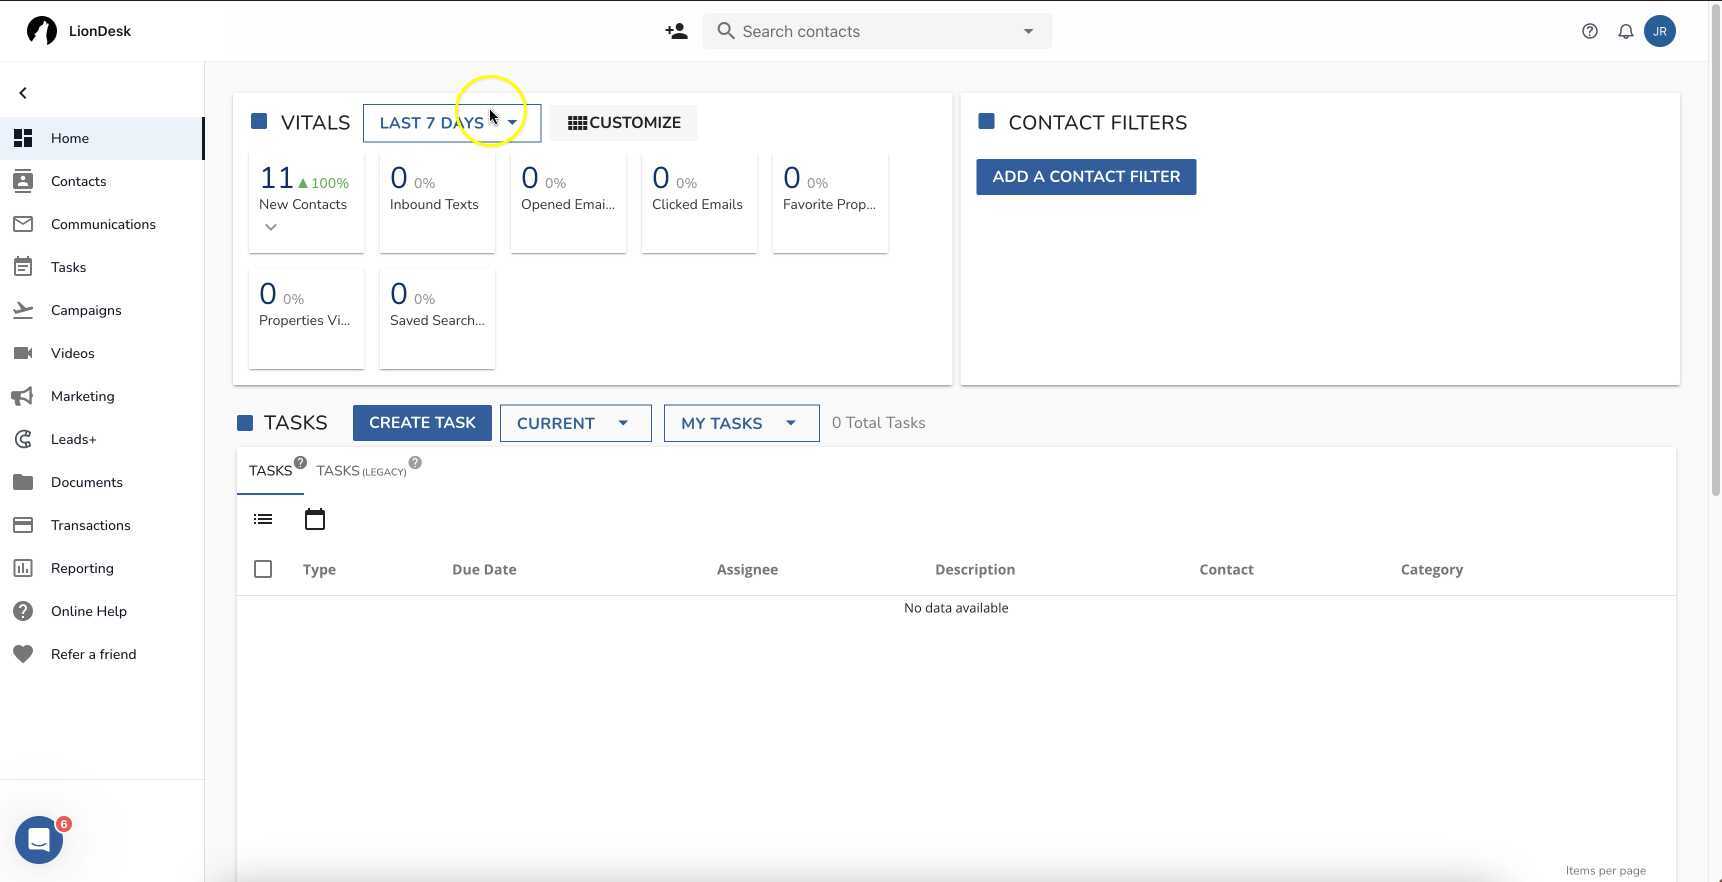
Task: Switch tasks to list view icon
Action: [x=263, y=519]
